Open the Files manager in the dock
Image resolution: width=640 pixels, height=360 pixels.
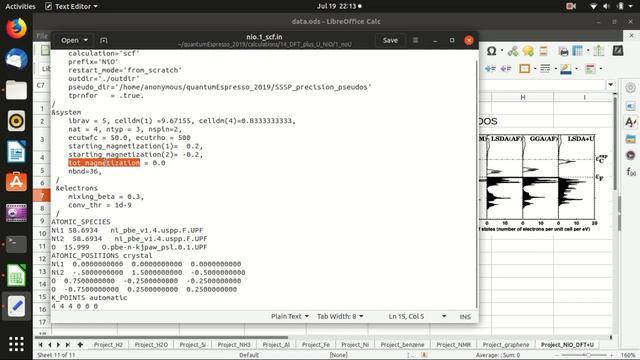[16, 90]
